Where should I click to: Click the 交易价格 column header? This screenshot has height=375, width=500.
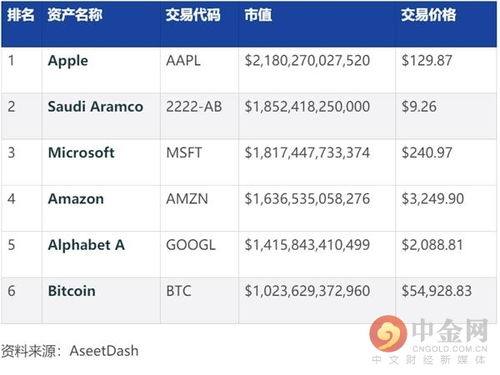coord(428,15)
